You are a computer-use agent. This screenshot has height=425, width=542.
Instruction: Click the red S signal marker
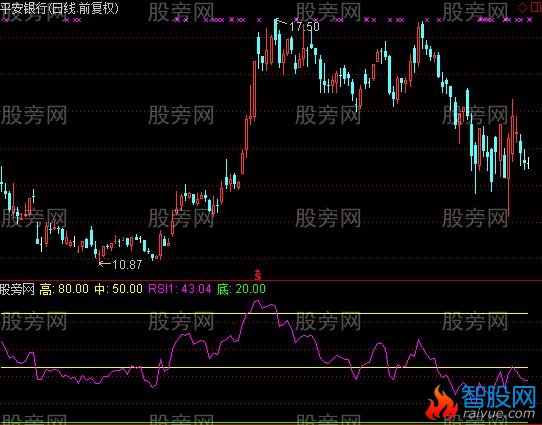(x=258, y=275)
